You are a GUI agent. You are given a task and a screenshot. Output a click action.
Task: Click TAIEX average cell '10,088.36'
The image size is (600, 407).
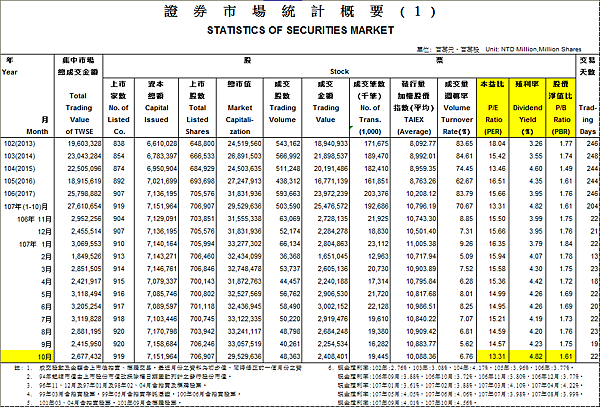point(421,357)
